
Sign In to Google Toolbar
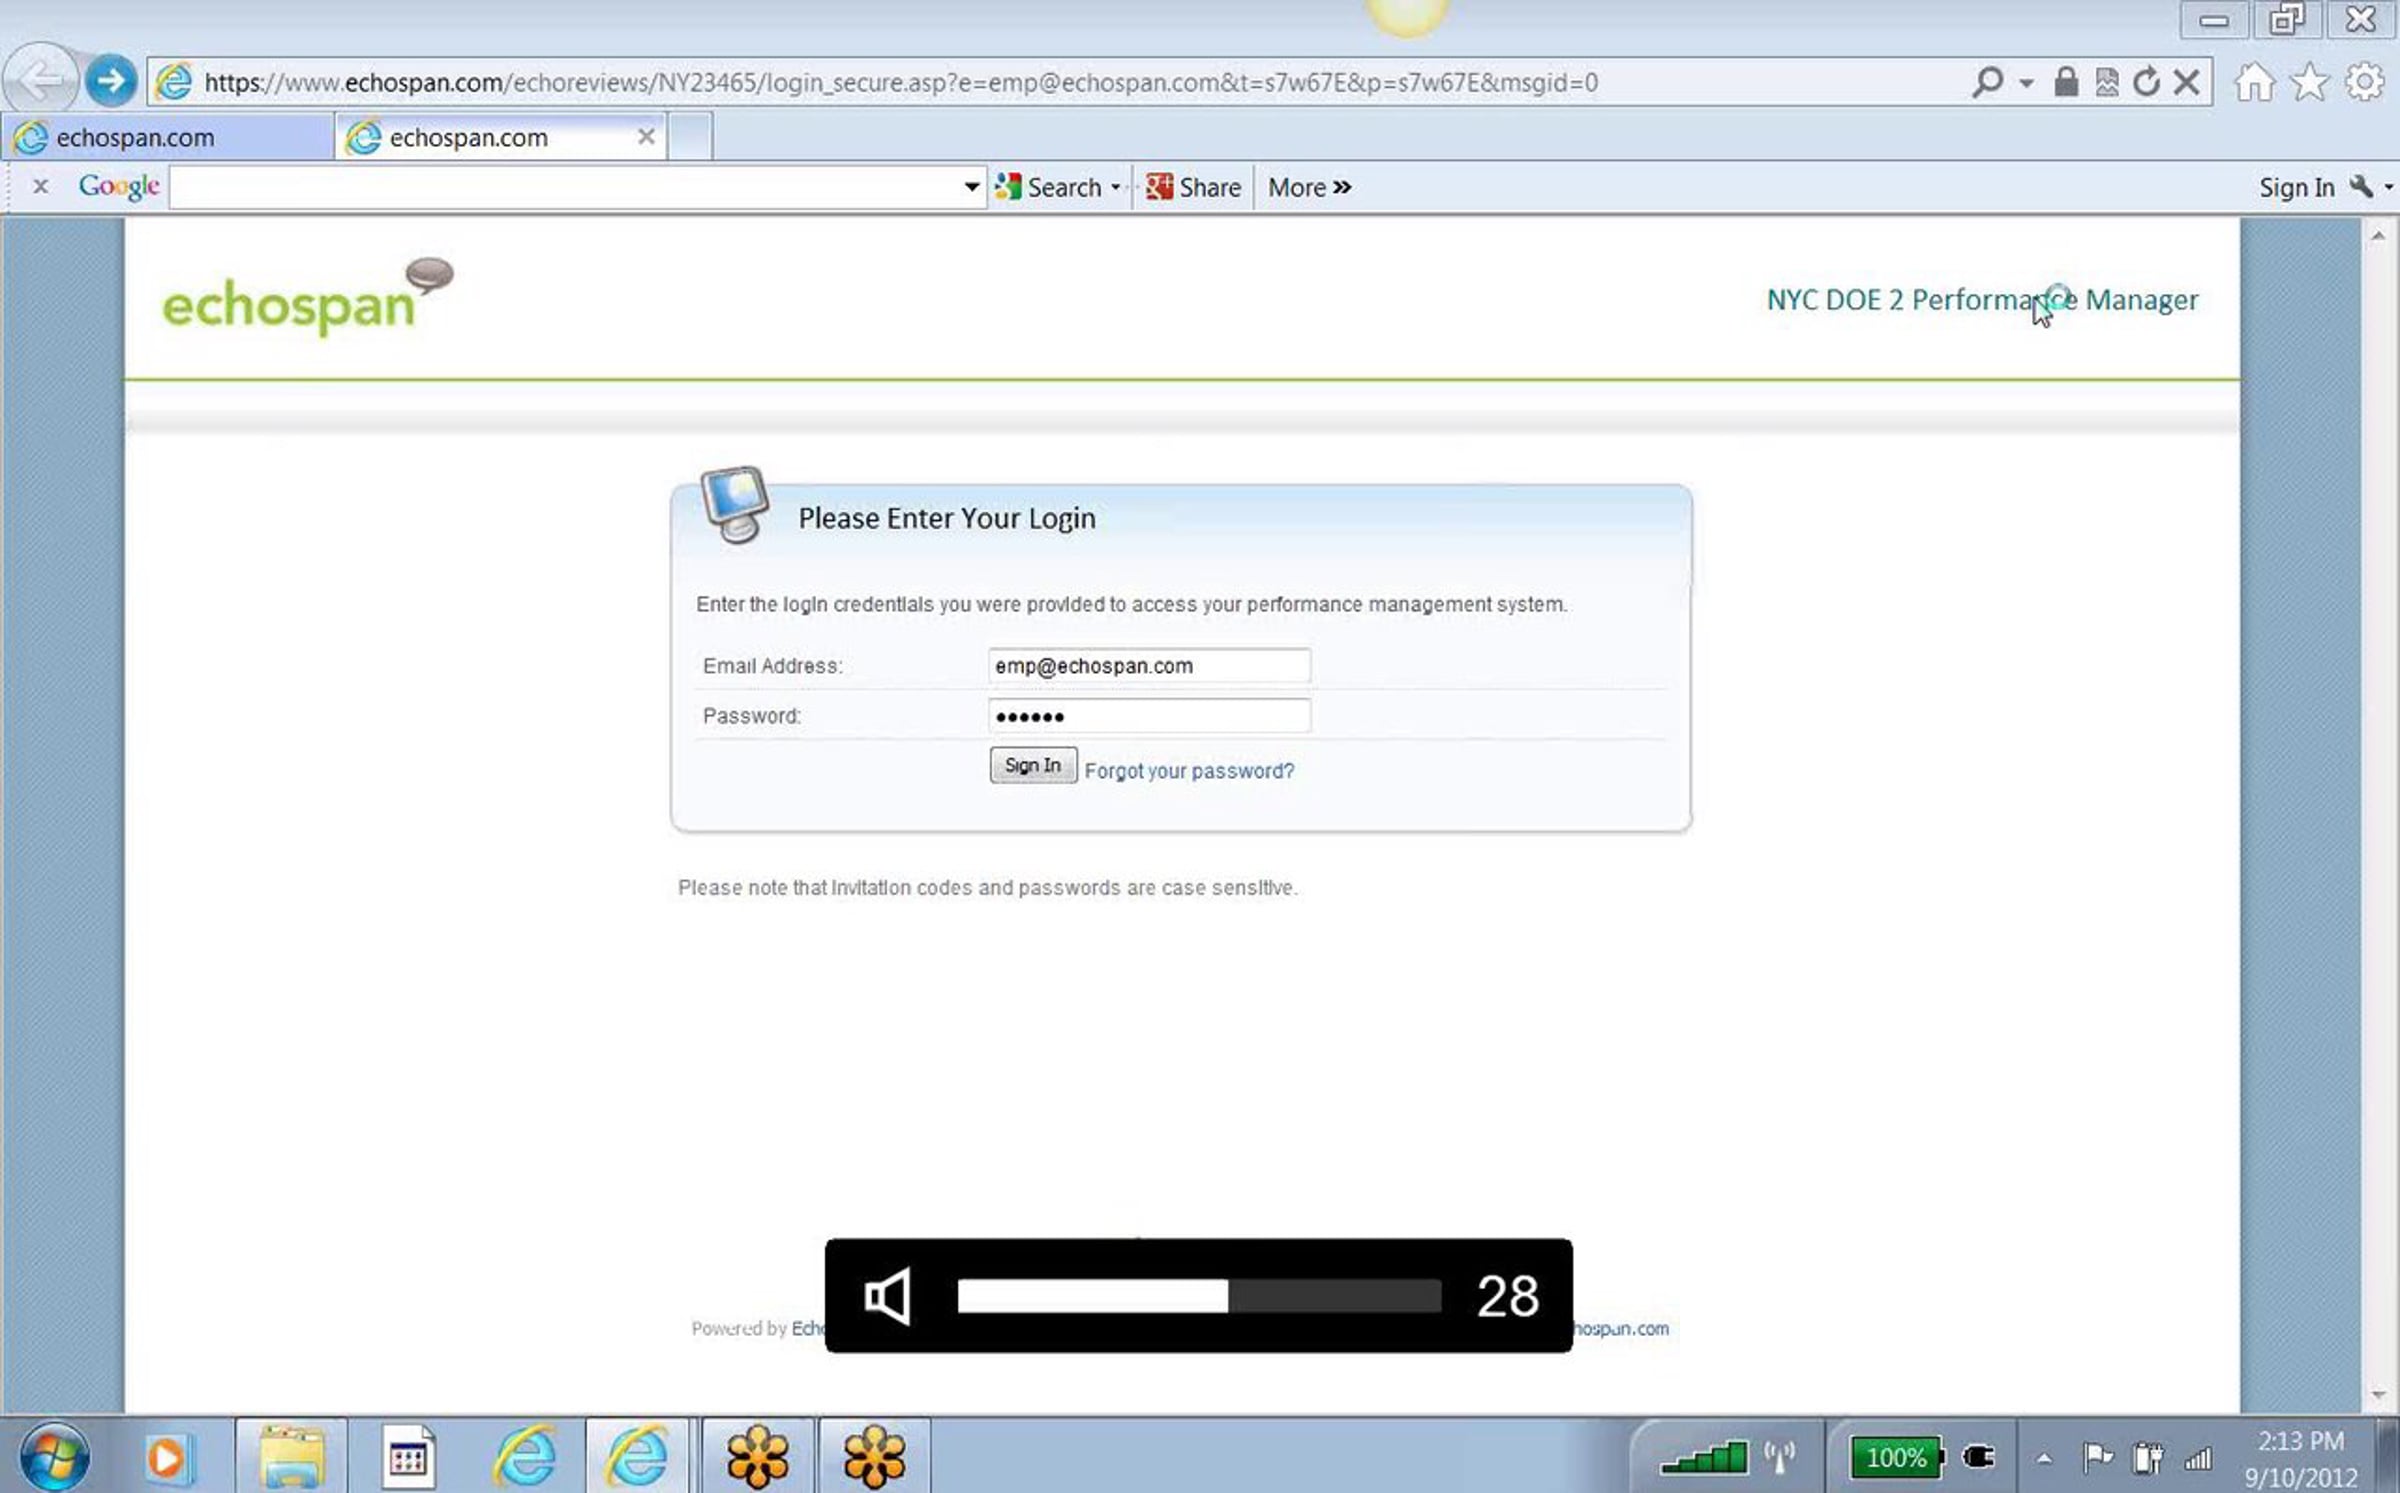2296,187
